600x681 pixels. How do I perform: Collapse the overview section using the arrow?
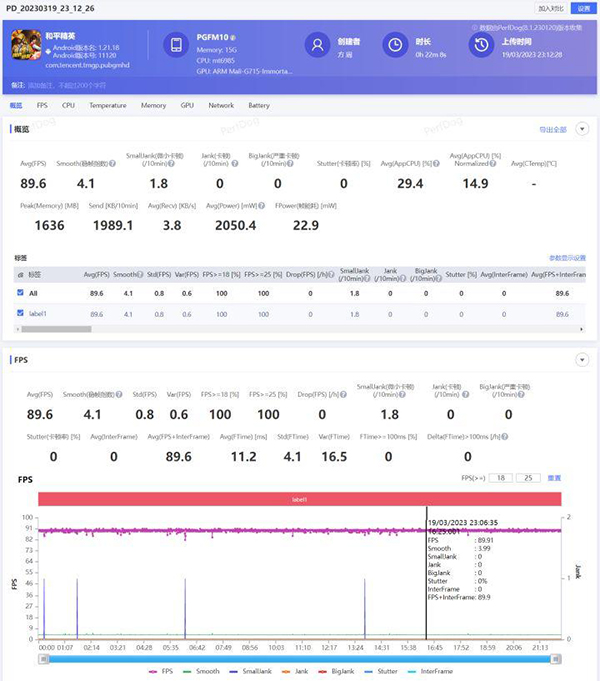tap(581, 129)
